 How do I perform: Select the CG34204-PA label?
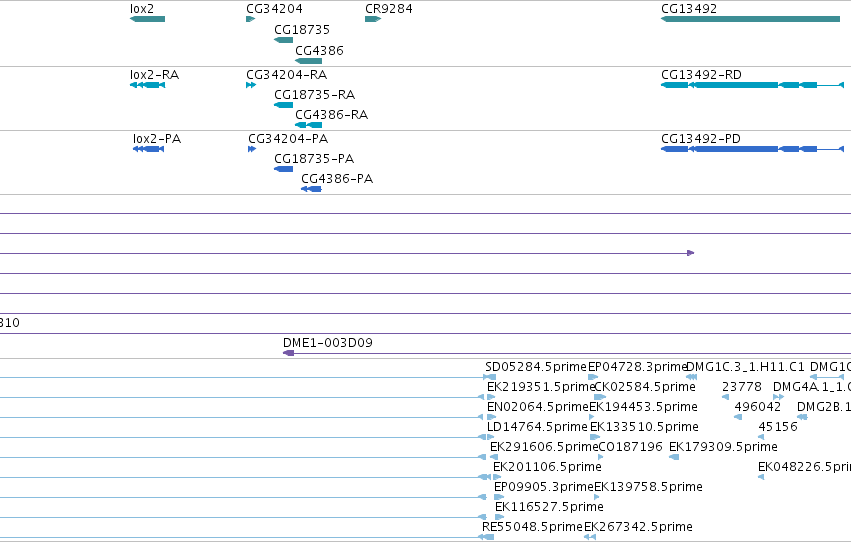coord(288,139)
